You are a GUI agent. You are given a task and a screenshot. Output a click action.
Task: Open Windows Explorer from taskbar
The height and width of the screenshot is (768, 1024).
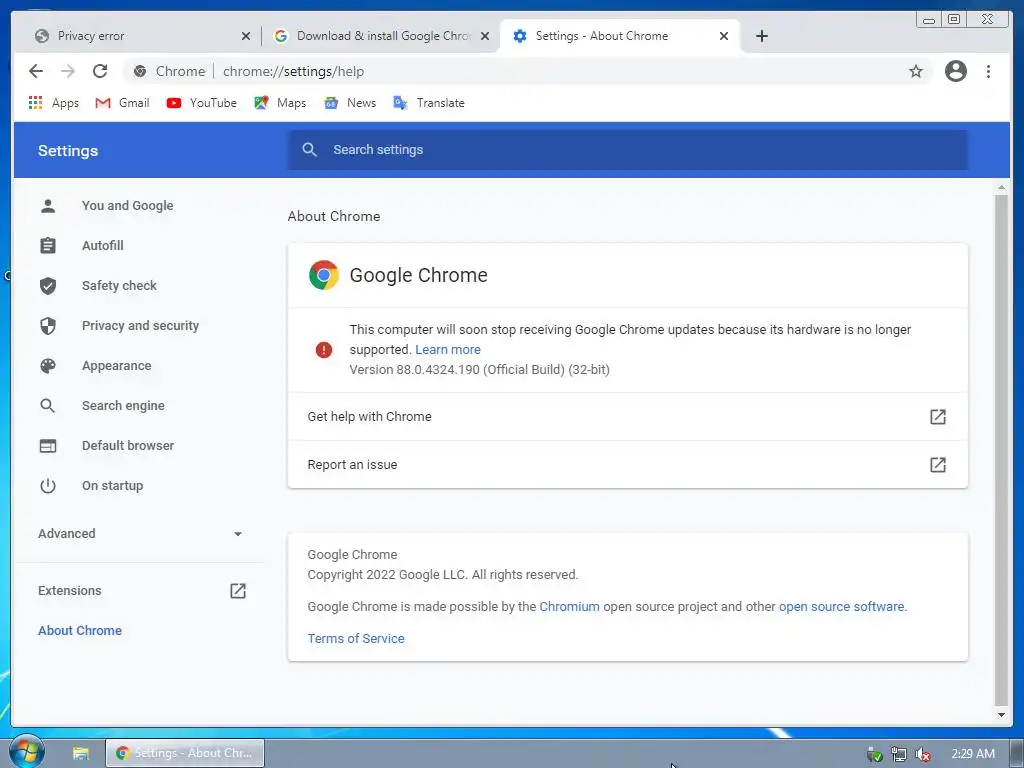pos(80,753)
